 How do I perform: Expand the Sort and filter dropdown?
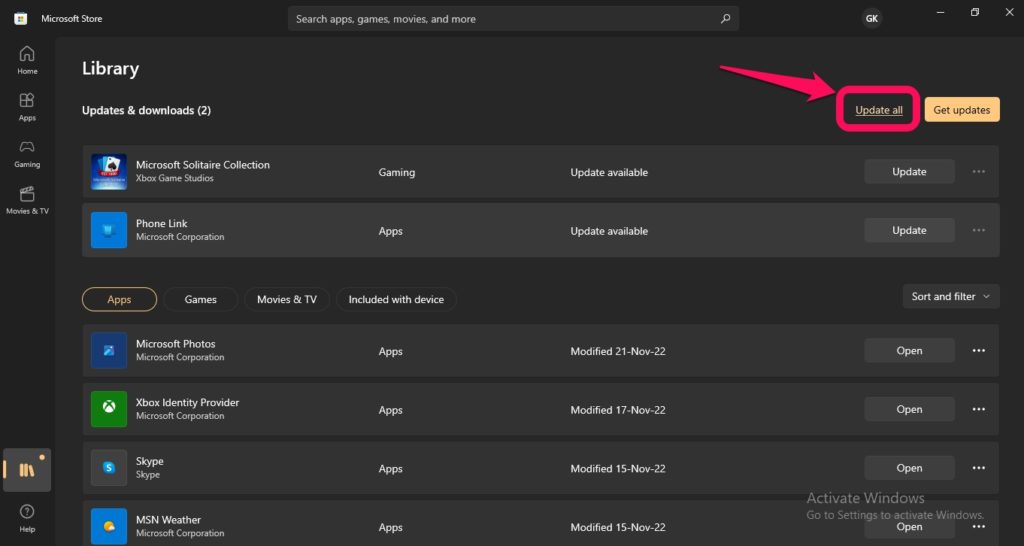(951, 297)
